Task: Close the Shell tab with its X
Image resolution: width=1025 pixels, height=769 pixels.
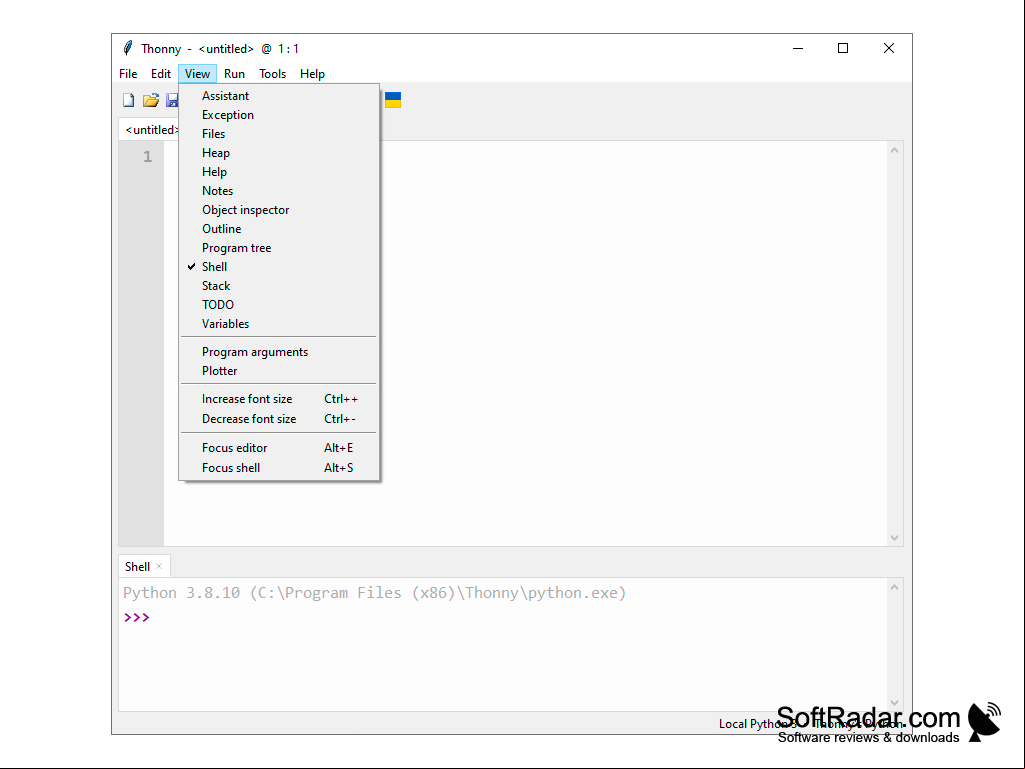Action: [x=159, y=566]
